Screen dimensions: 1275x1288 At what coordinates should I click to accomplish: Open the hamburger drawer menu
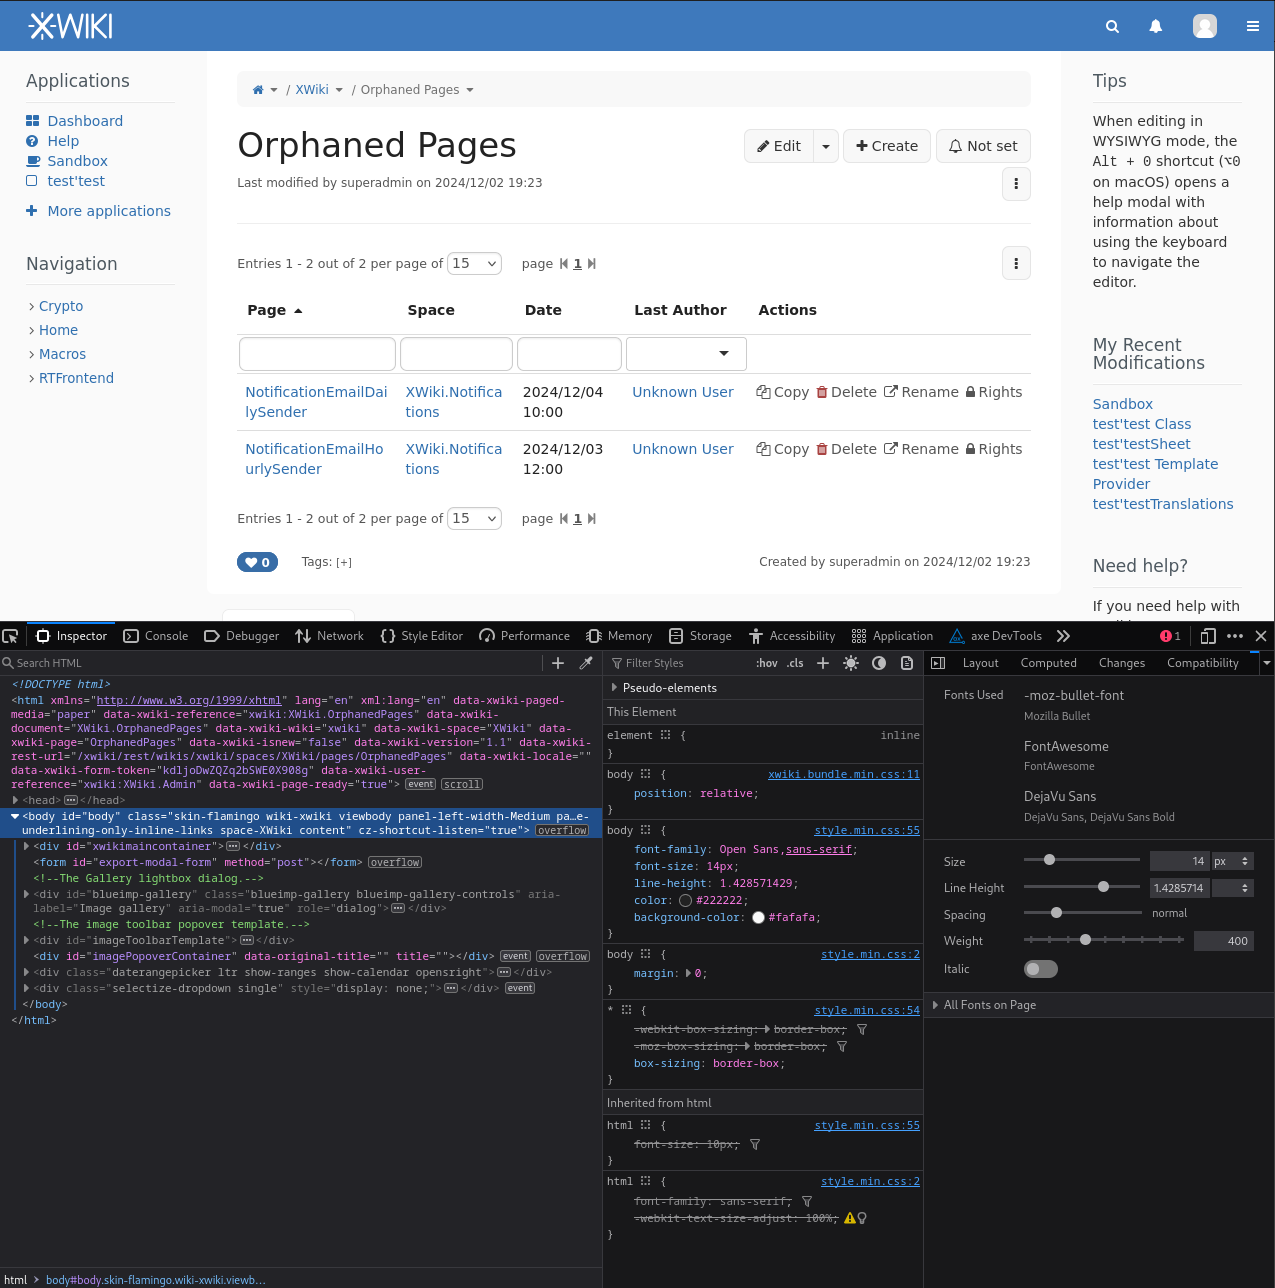click(1253, 27)
